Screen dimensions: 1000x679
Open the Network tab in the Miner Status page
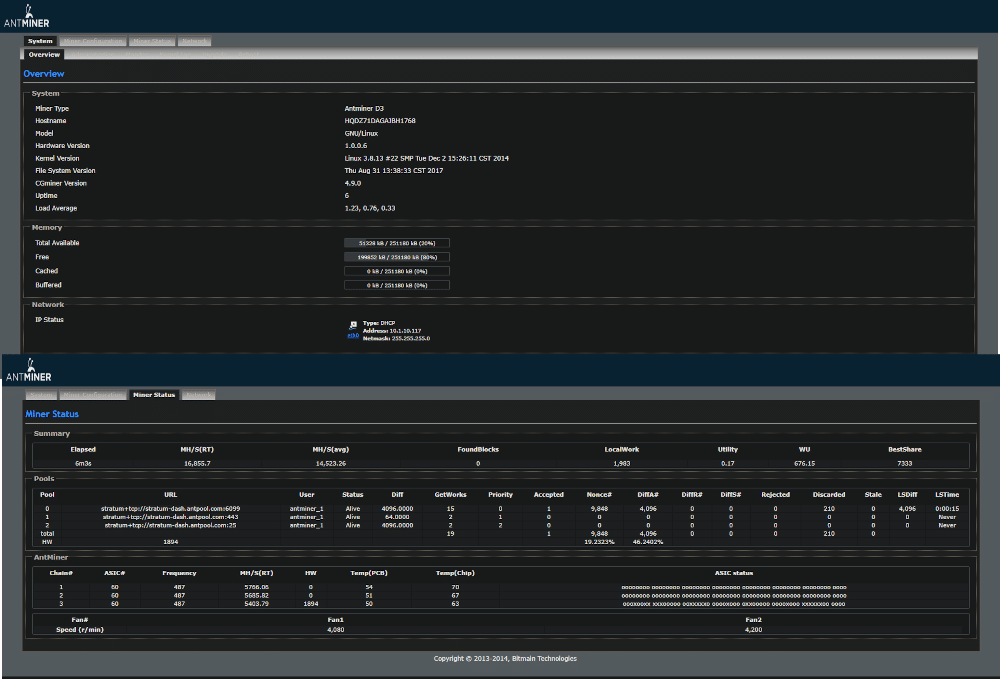pyautogui.click(x=198, y=395)
